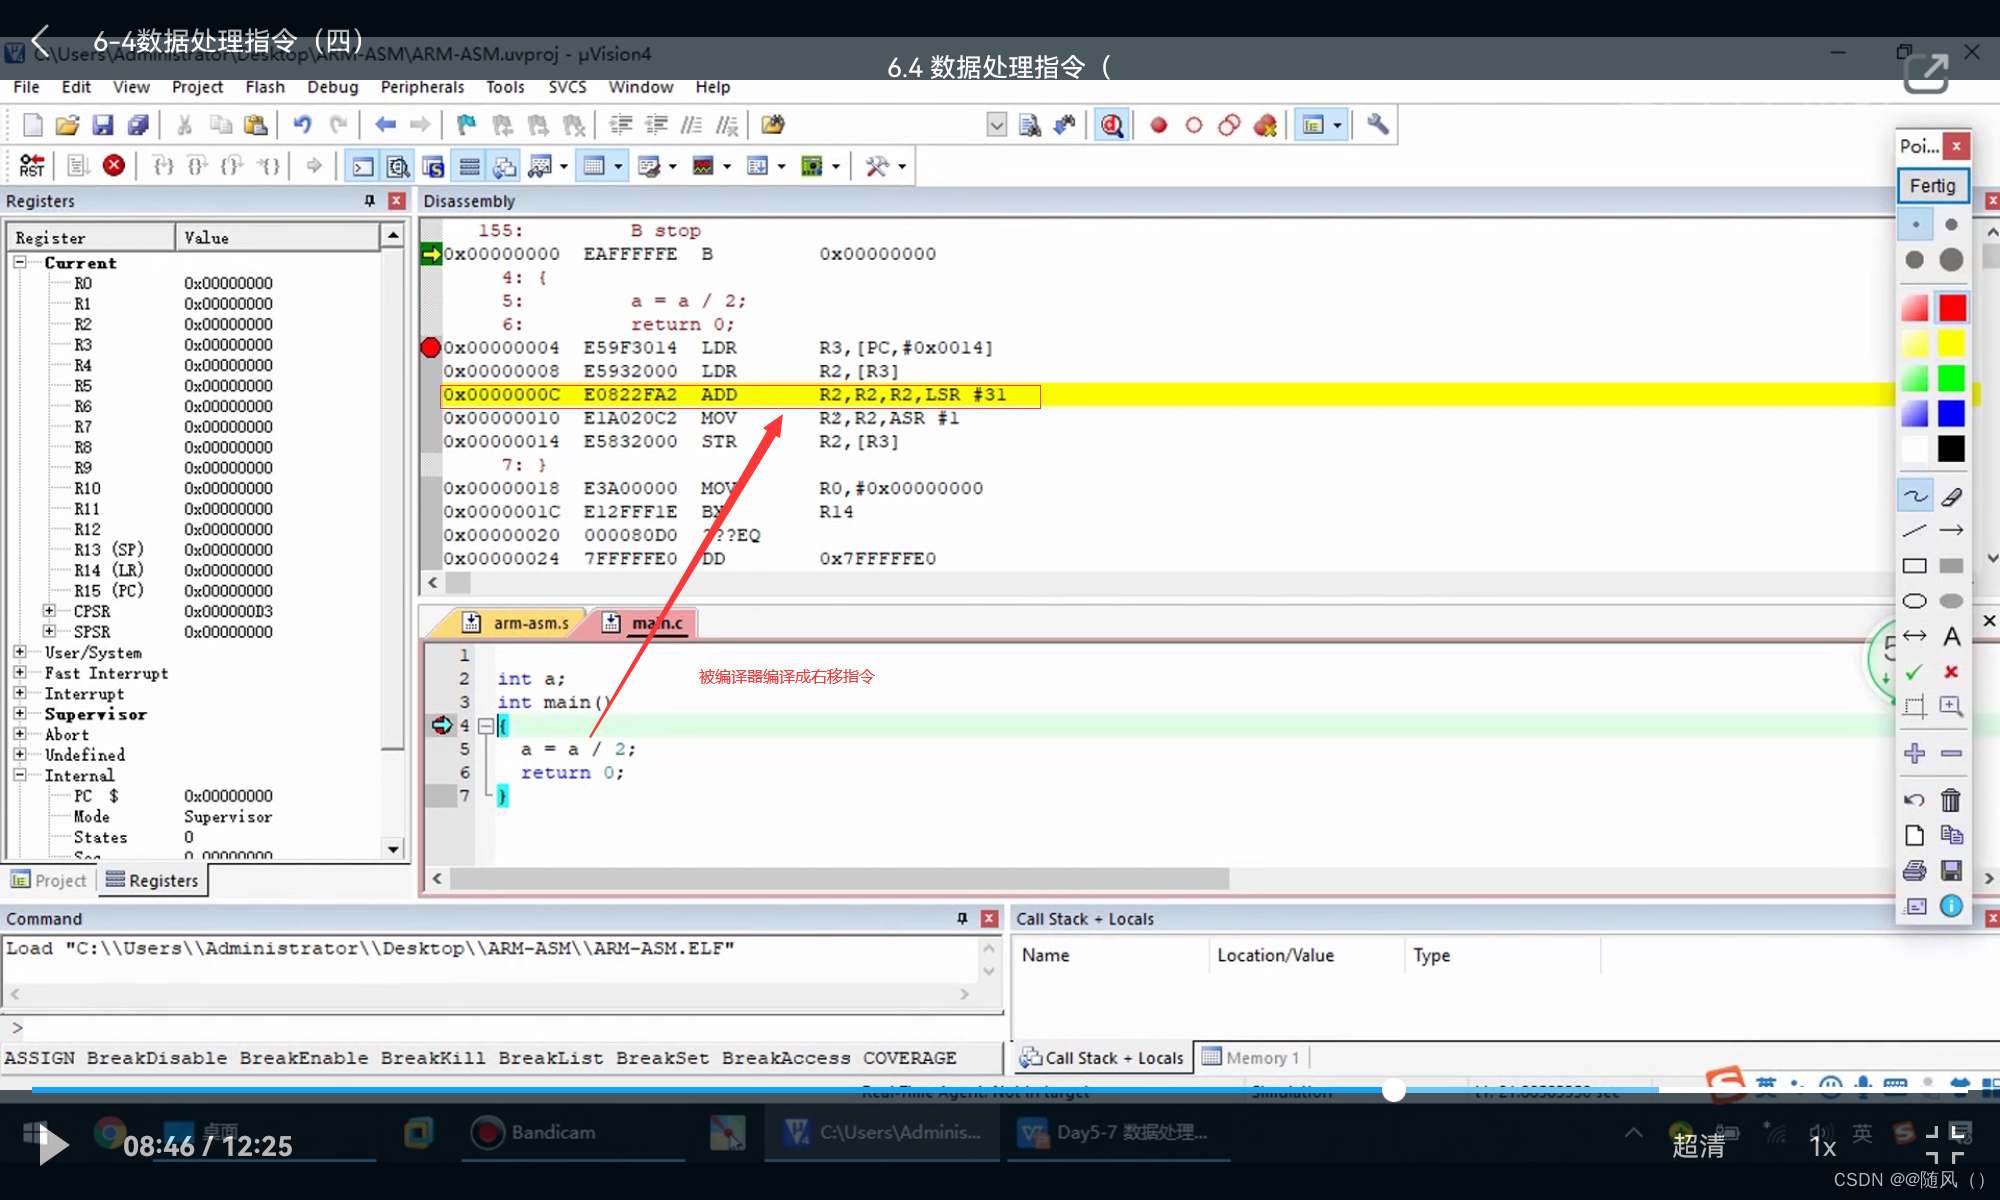Click the Start/Stop Debug Session icon
The height and width of the screenshot is (1200, 2000).
coord(1111,125)
